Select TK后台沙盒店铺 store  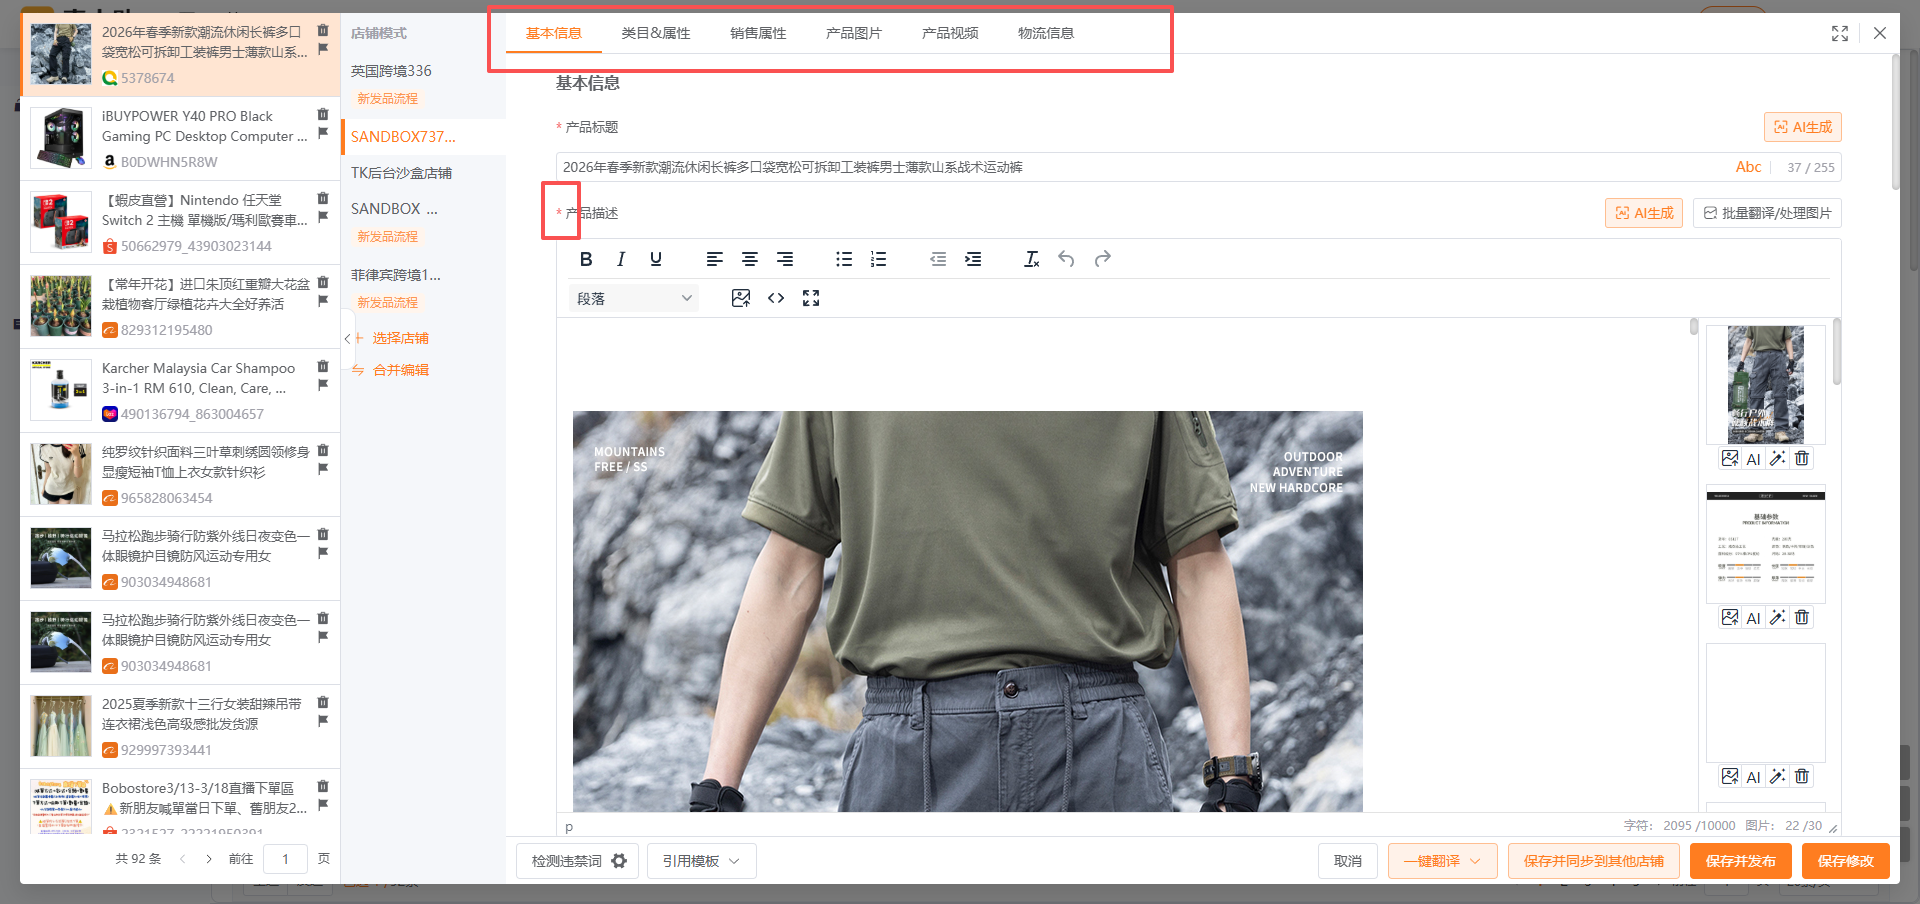click(x=401, y=173)
